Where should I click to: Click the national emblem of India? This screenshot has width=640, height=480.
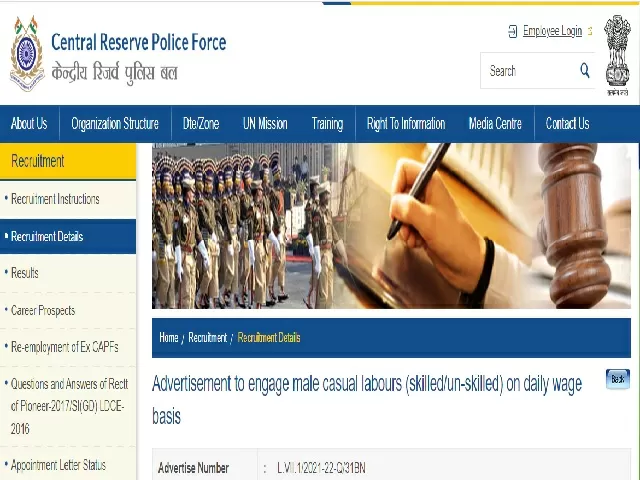617,55
